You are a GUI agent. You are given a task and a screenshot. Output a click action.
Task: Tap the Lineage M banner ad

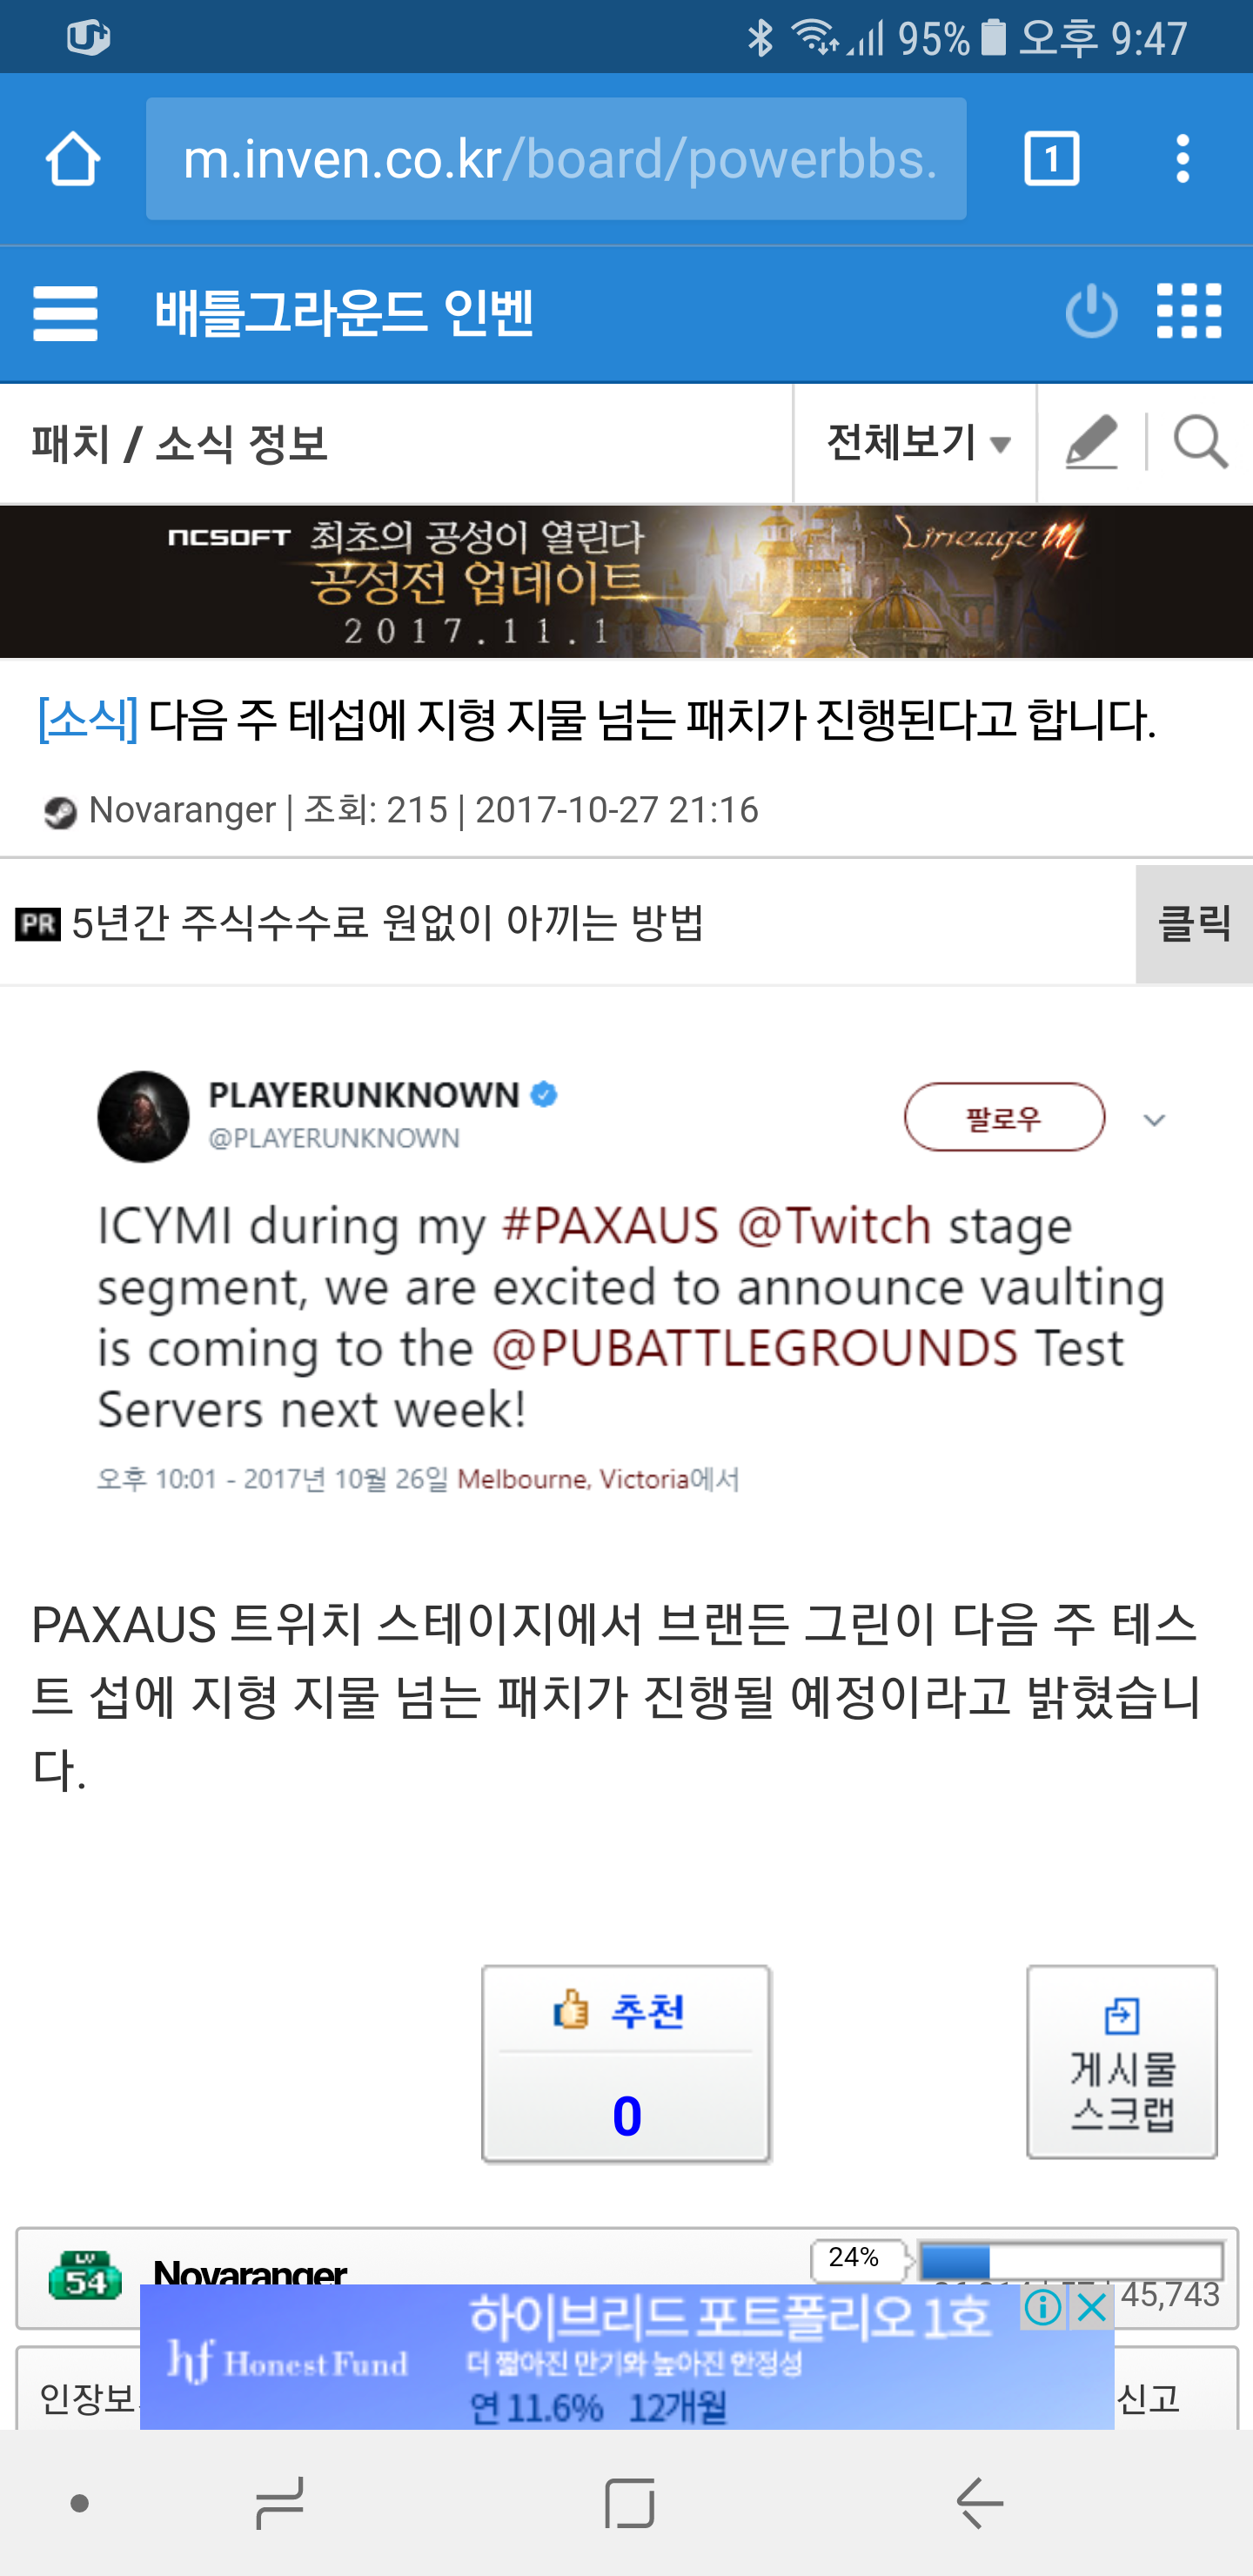626,582
